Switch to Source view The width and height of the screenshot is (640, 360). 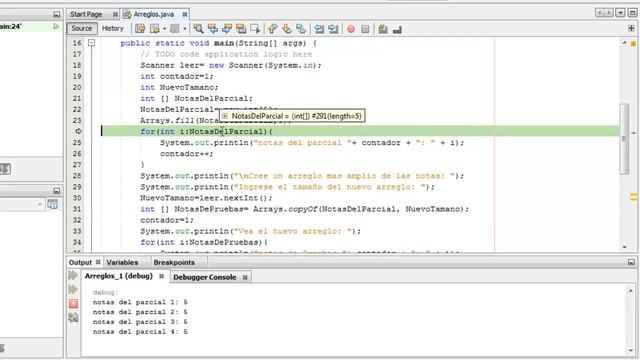(x=82, y=28)
